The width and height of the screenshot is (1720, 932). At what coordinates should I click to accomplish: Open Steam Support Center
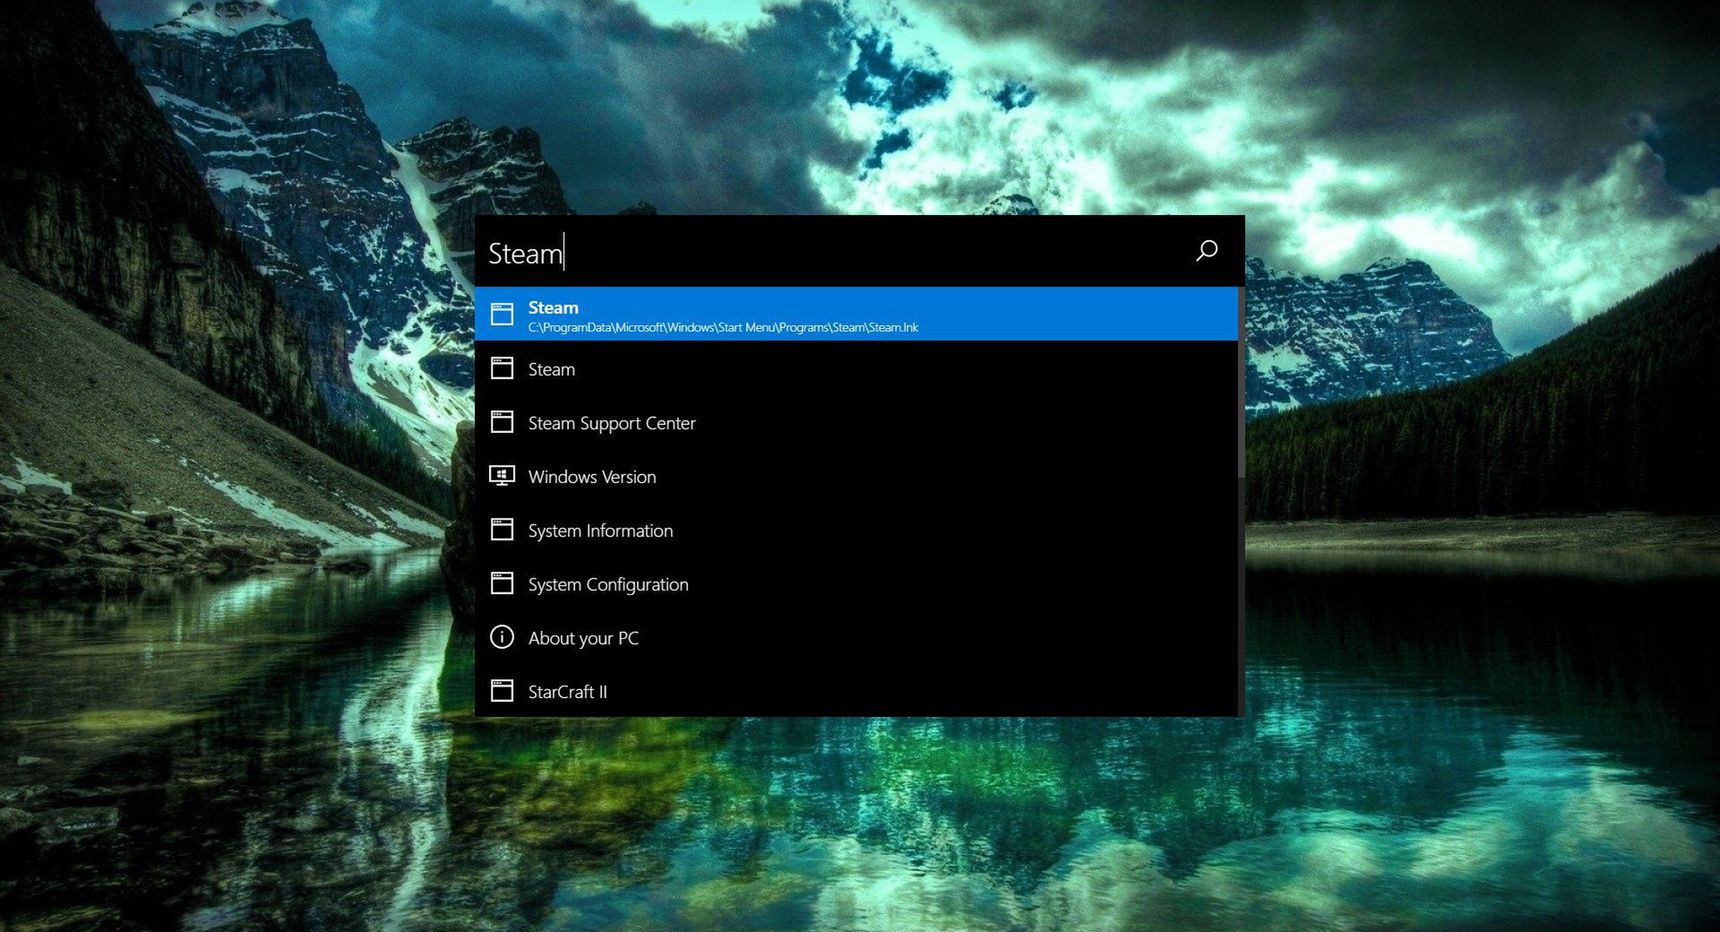[x=856, y=423]
